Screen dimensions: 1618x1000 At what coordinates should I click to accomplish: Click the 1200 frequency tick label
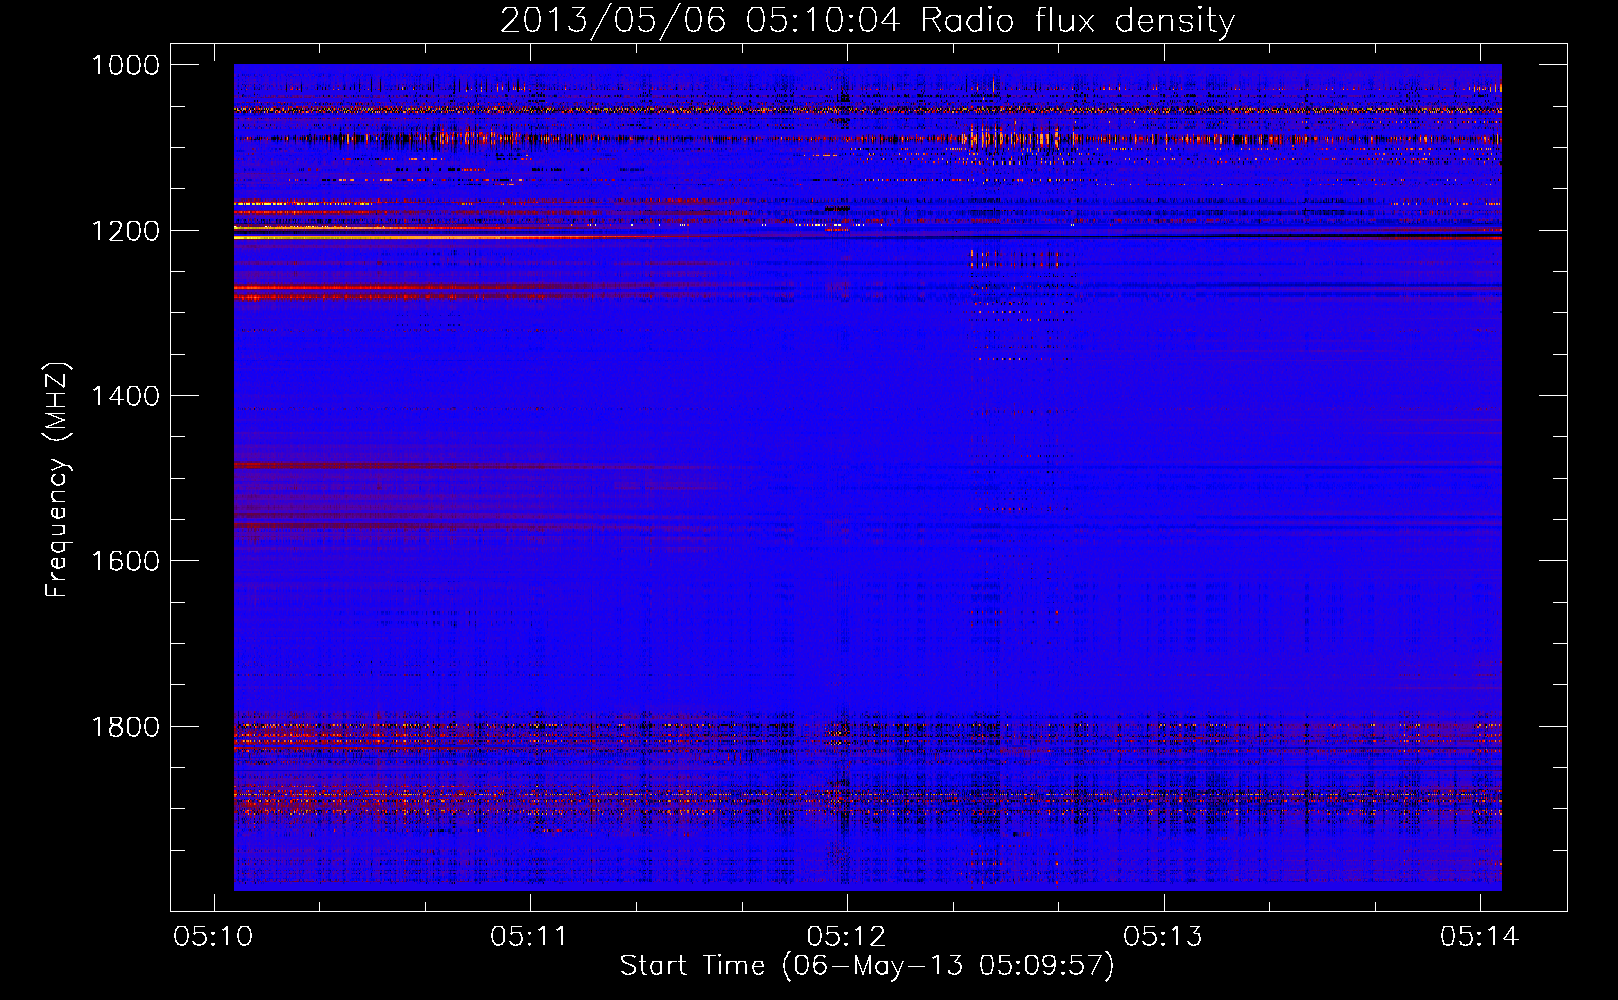[125, 231]
